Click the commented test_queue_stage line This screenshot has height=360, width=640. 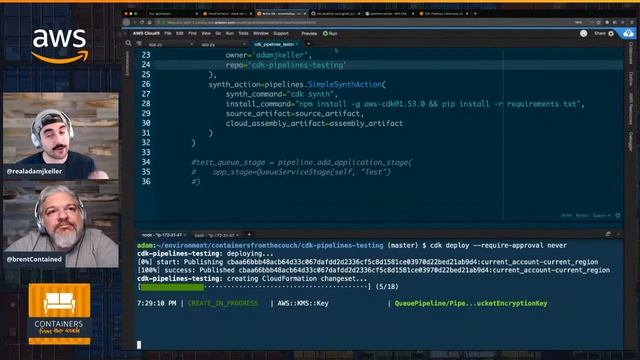[x=302, y=162]
